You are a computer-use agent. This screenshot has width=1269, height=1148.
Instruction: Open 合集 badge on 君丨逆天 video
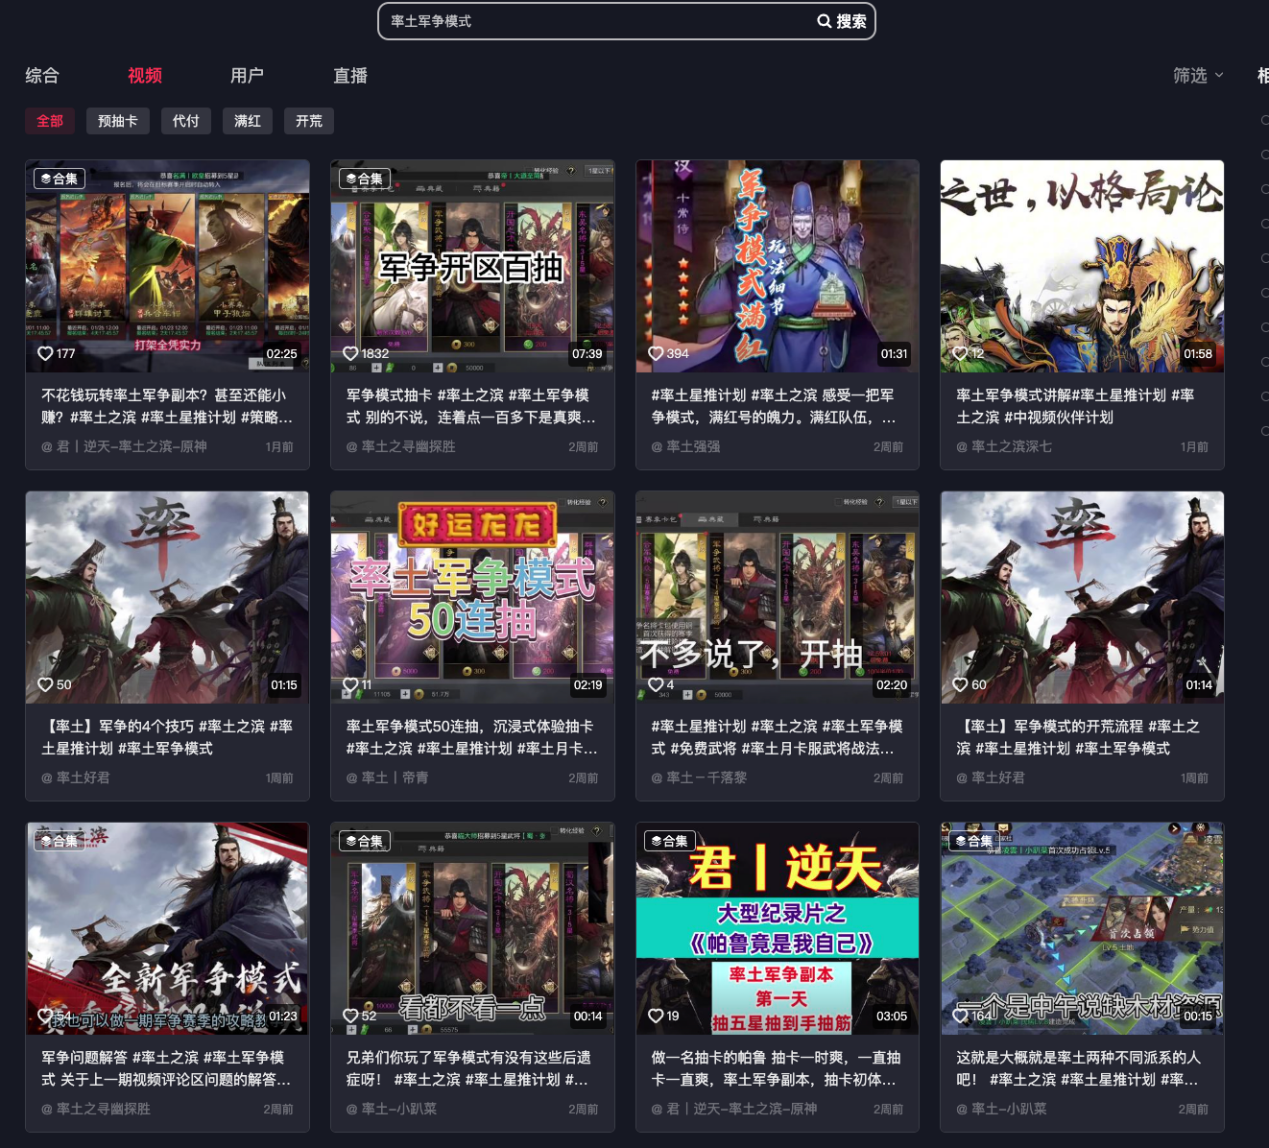point(670,841)
